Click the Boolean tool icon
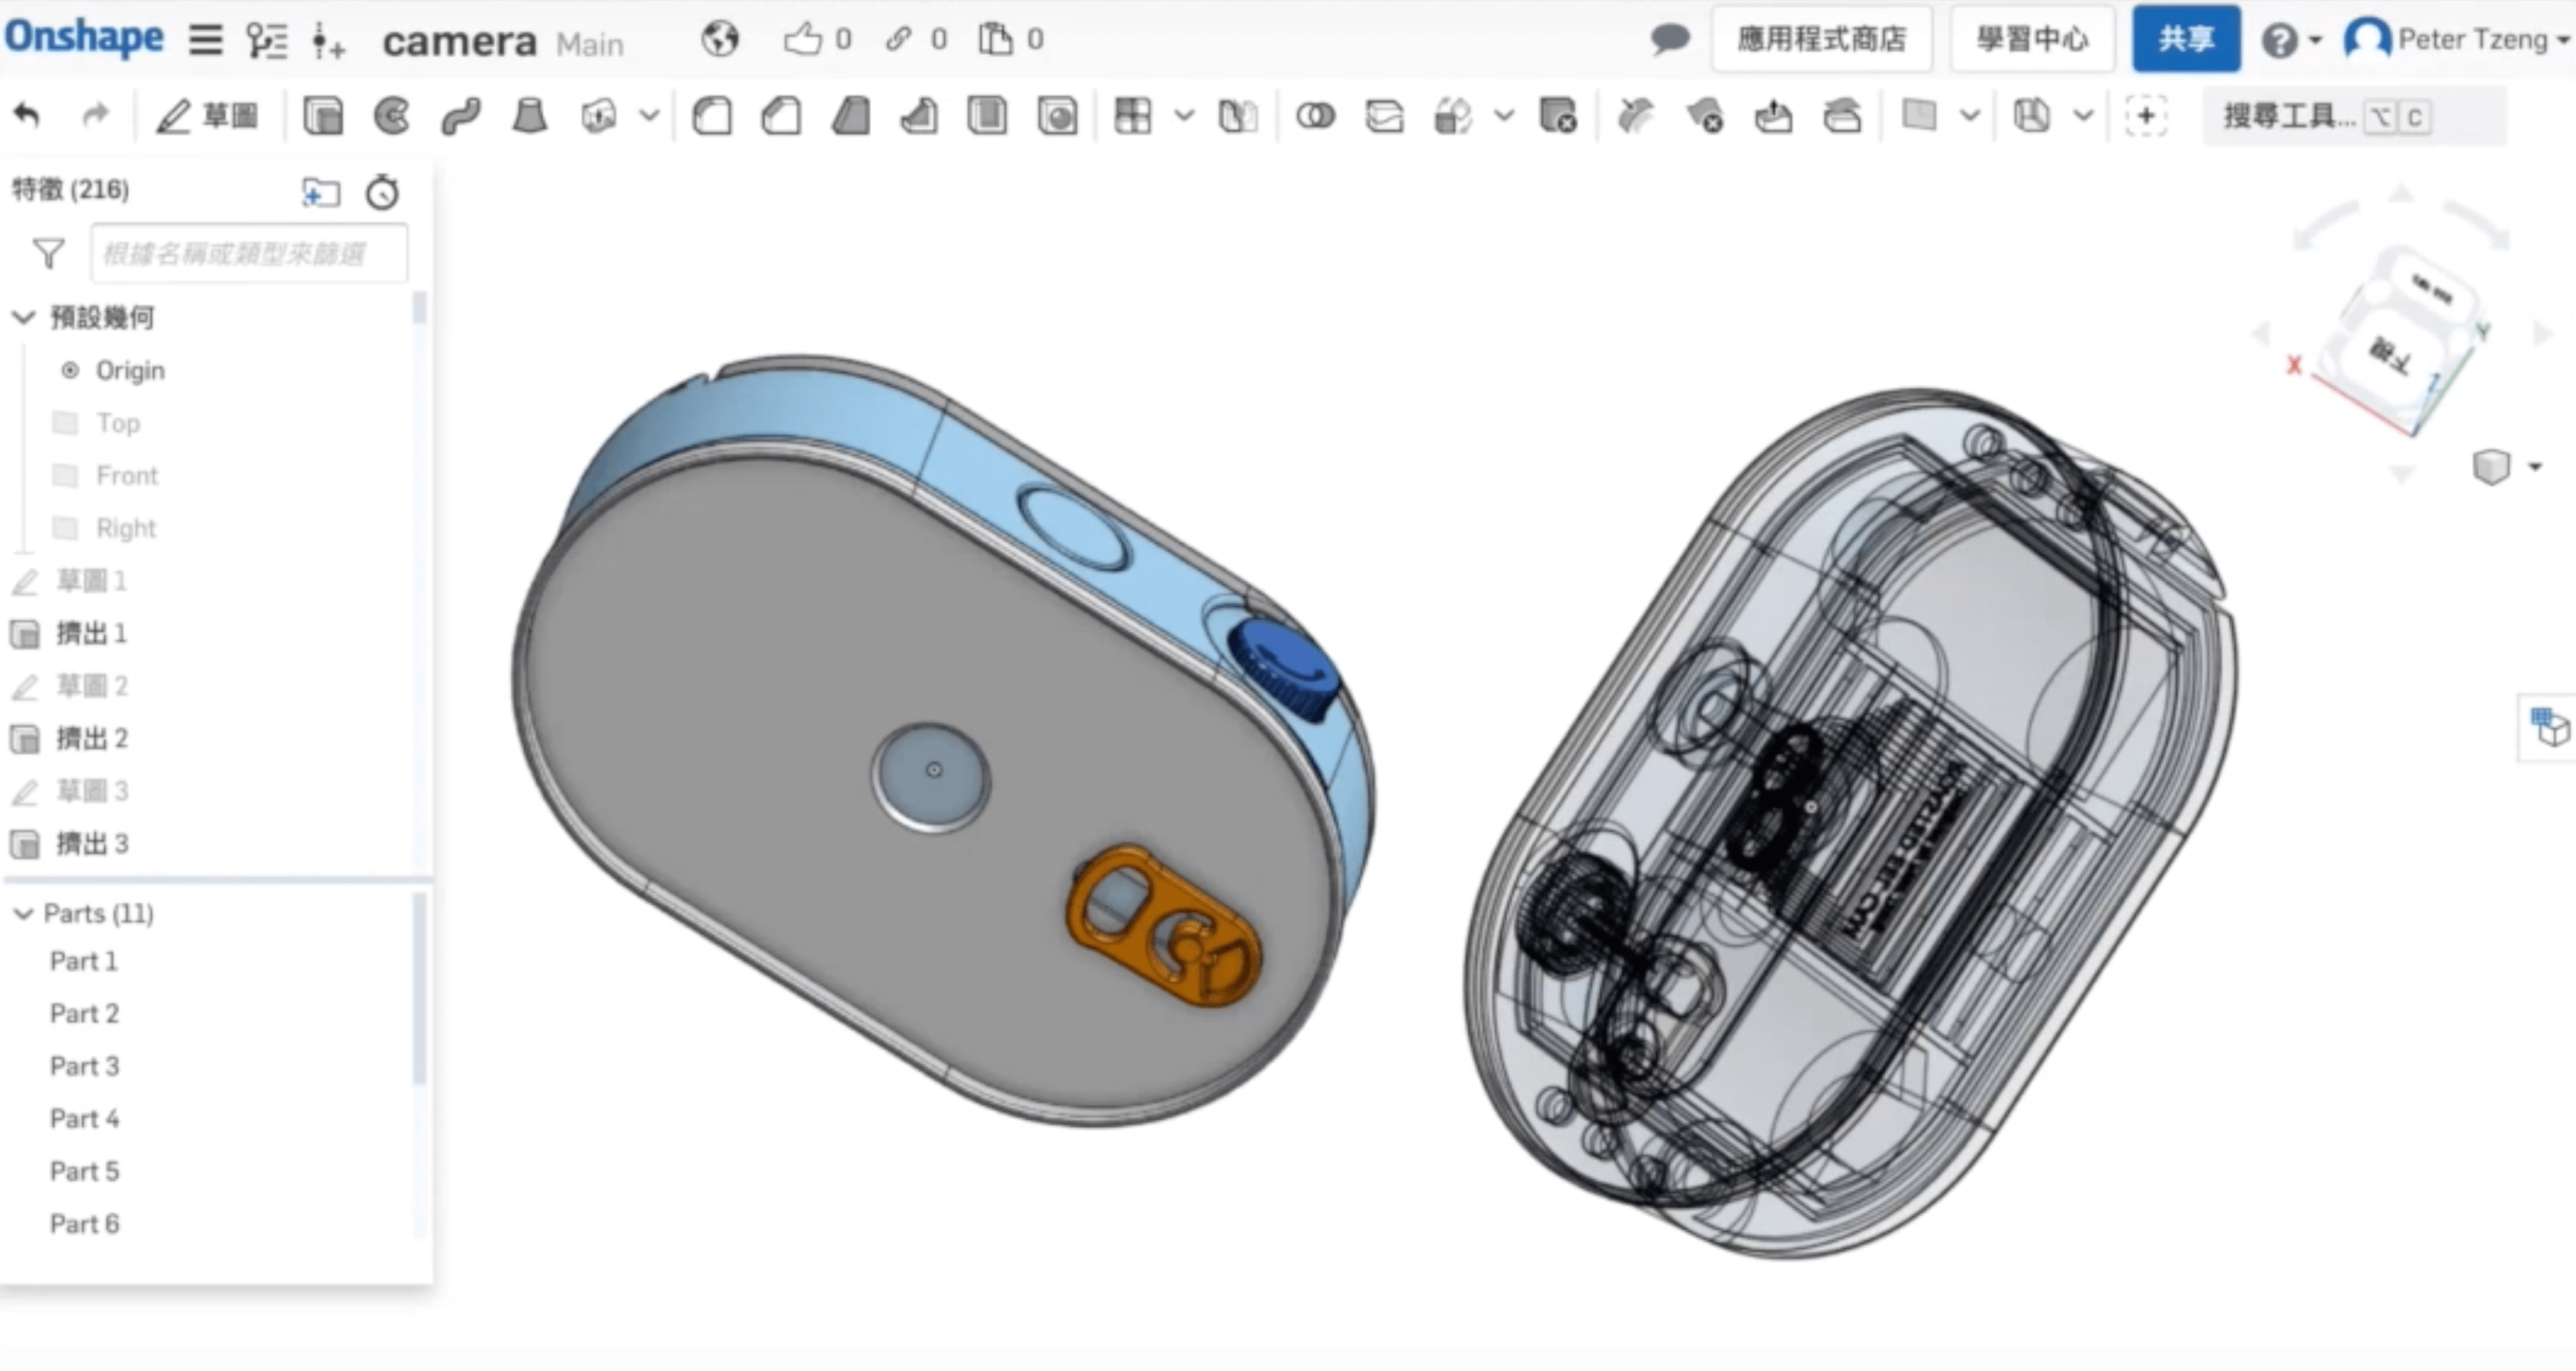The image size is (2576, 1371). pos(1315,117)
